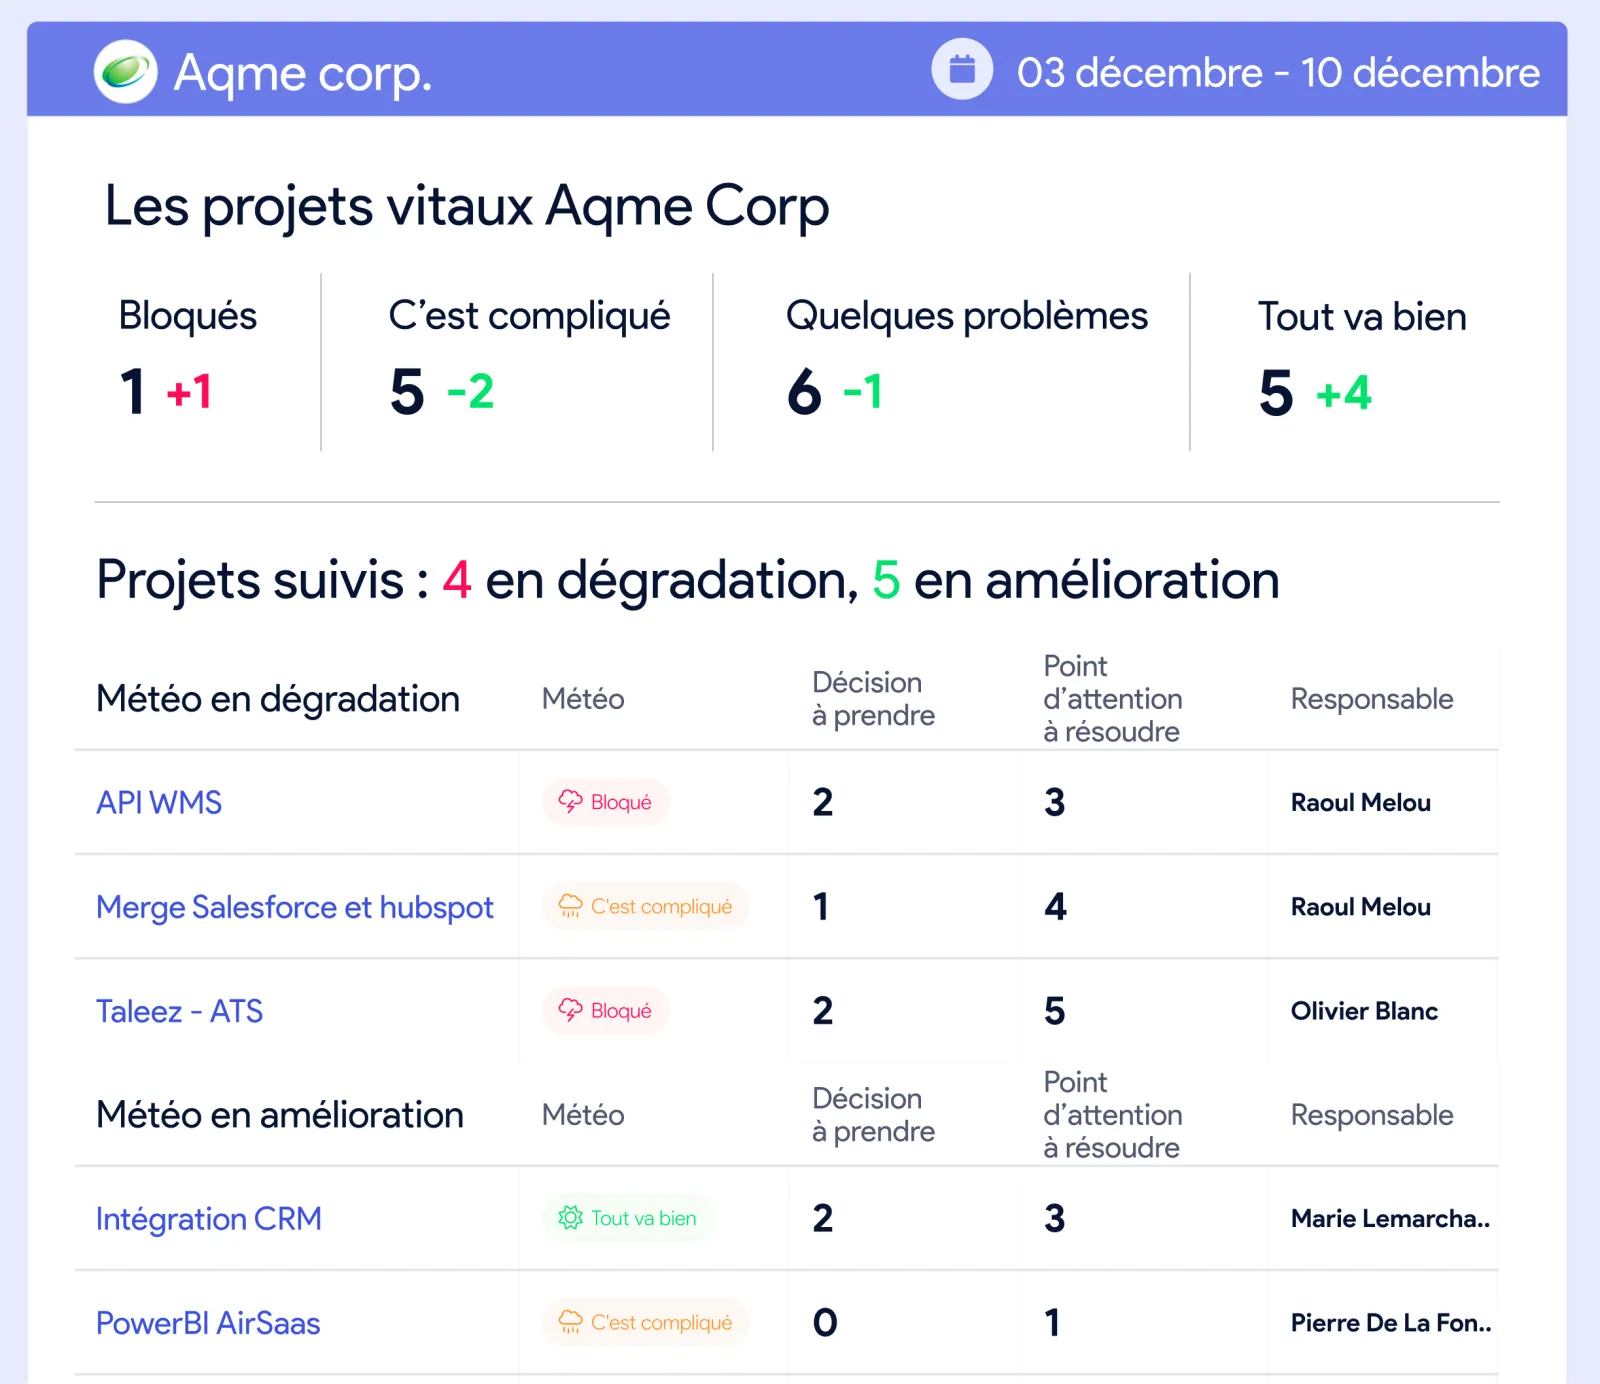
Task: Click "Point d'attention à résoudre" header in dégradation table
Action: tap(1112, 699)
